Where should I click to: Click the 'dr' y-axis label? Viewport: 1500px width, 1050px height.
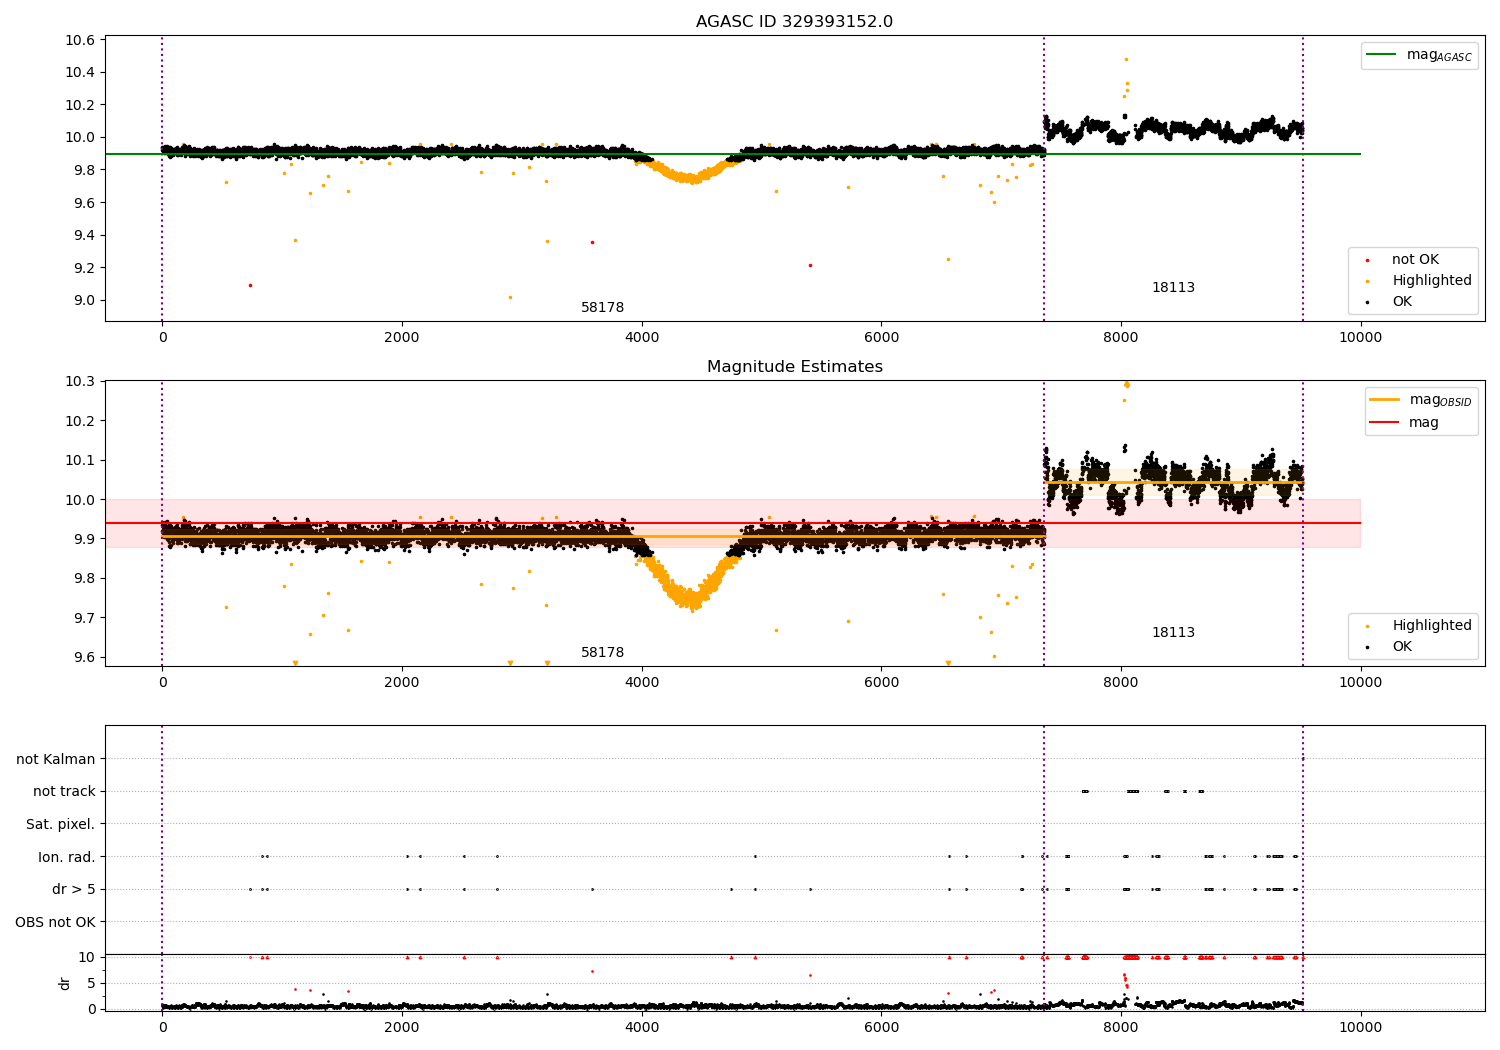click(x=65, y=983)
